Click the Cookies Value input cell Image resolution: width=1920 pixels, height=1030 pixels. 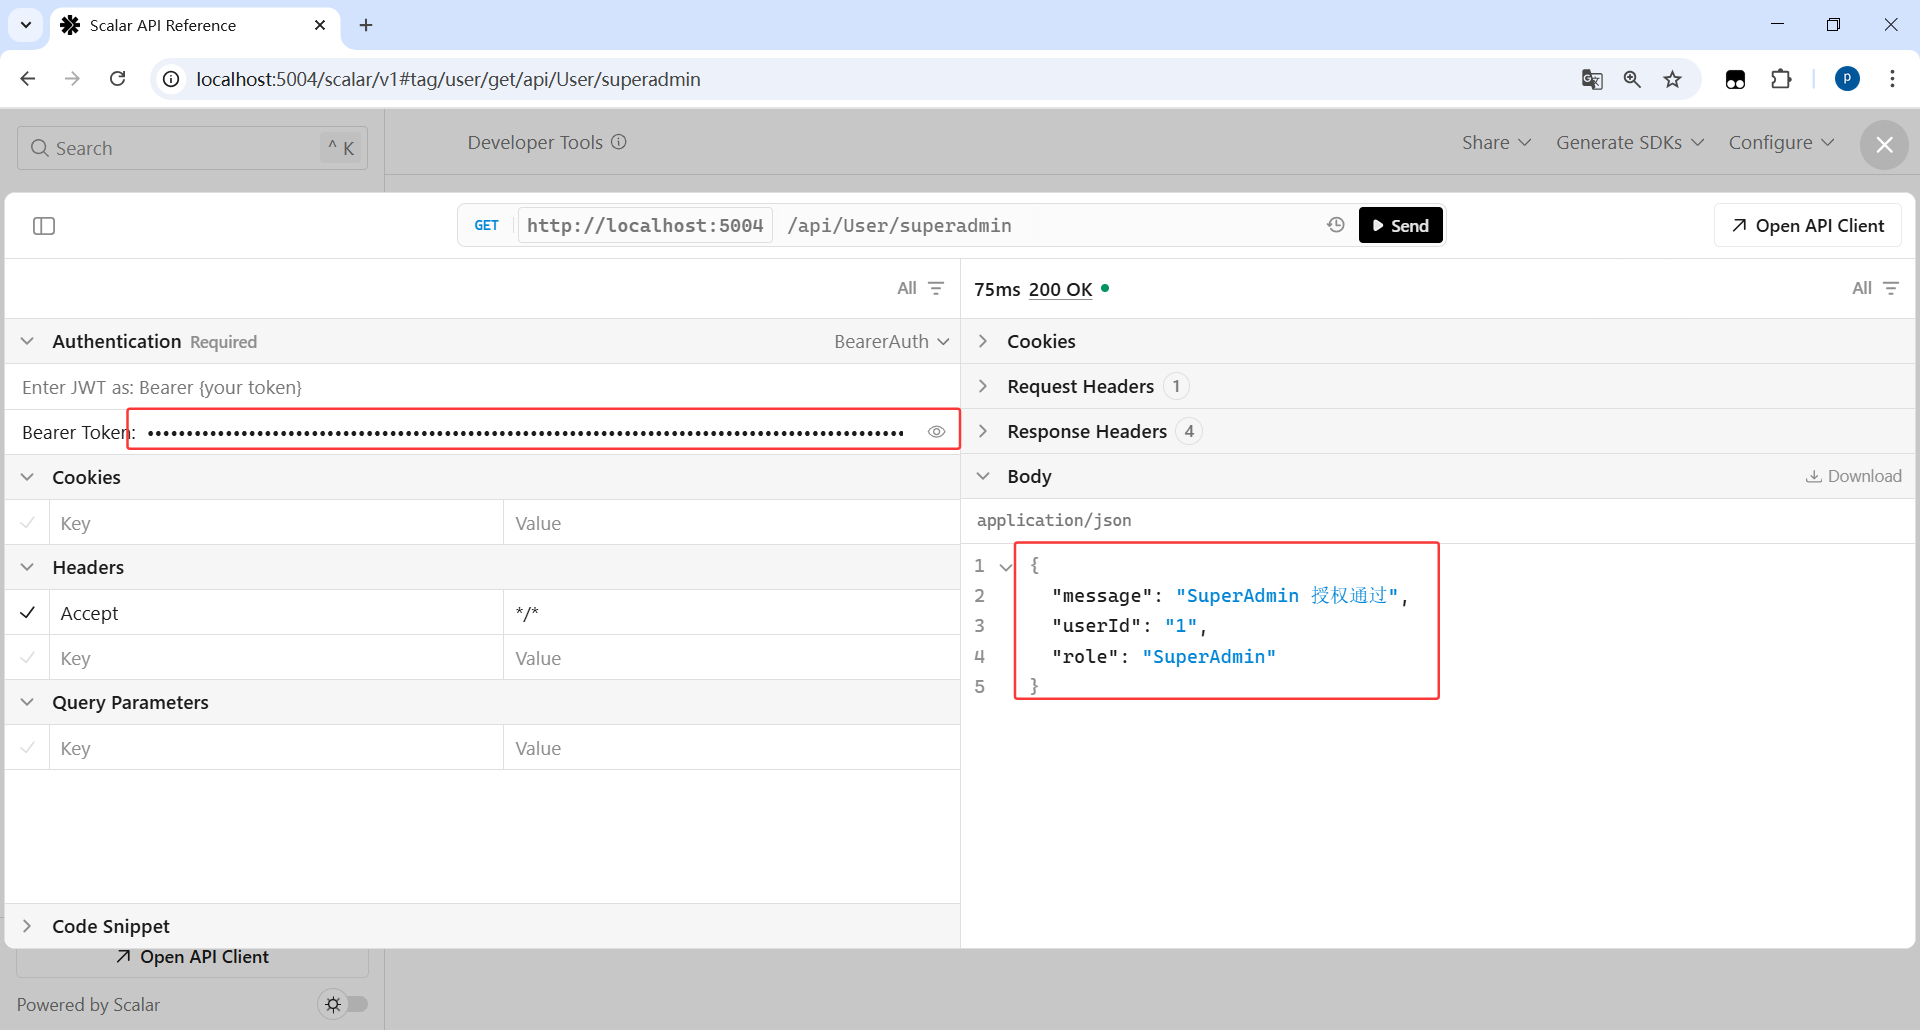(x=732, y=523)
